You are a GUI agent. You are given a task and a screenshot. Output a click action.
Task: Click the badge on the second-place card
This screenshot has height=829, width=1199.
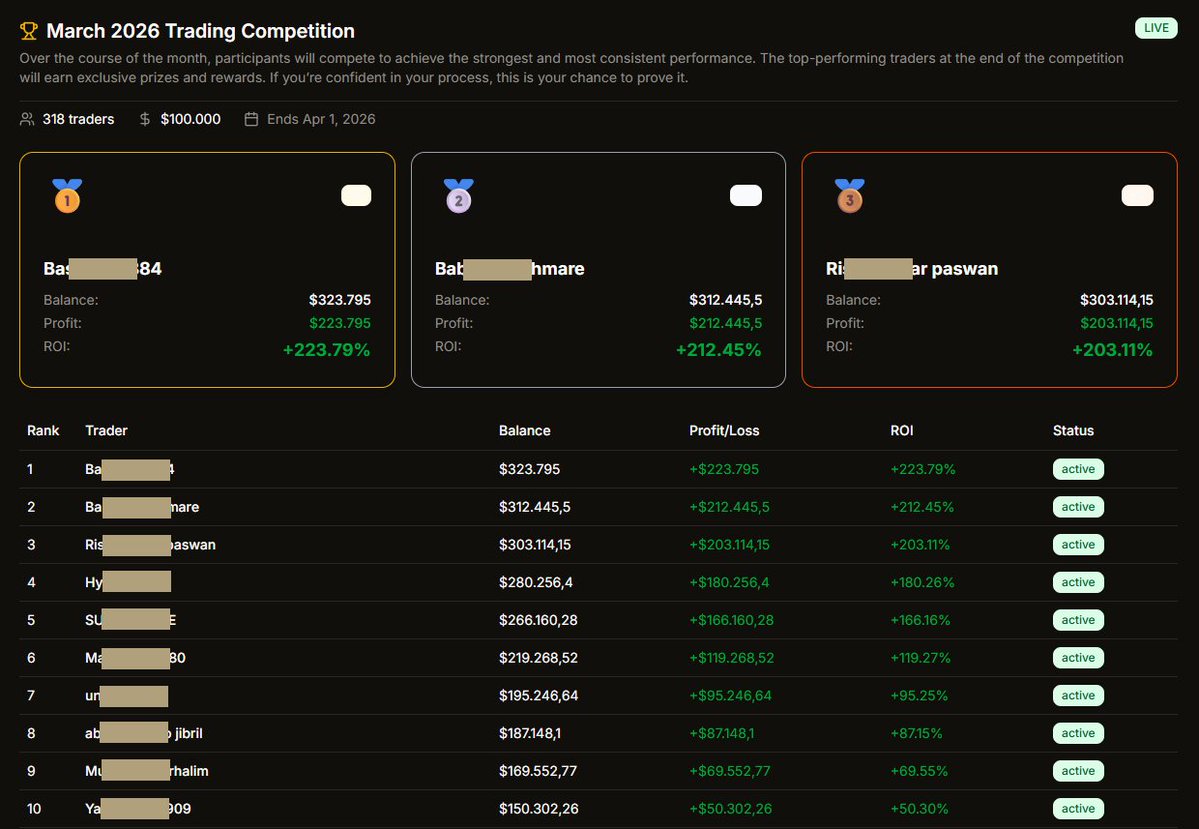[745, 195]
